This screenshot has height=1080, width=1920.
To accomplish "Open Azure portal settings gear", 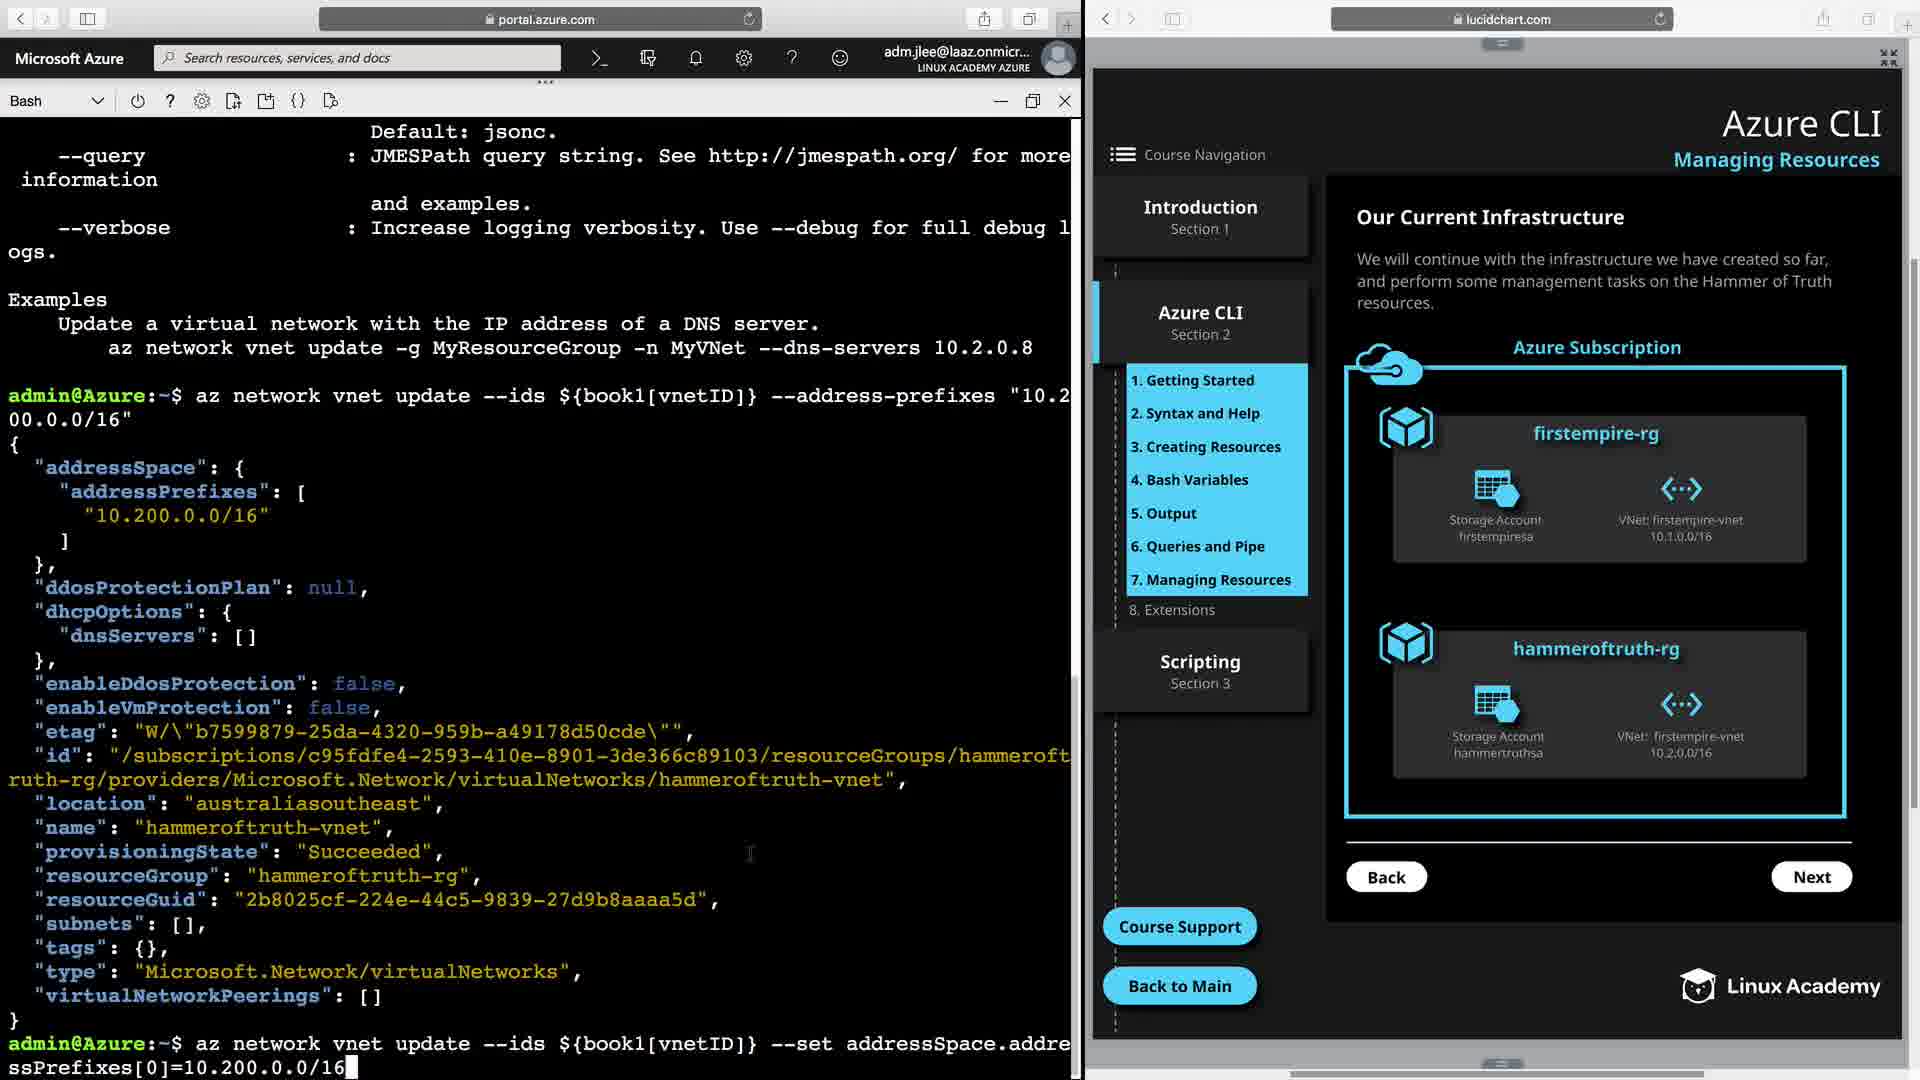I will (x=744, y=58).
